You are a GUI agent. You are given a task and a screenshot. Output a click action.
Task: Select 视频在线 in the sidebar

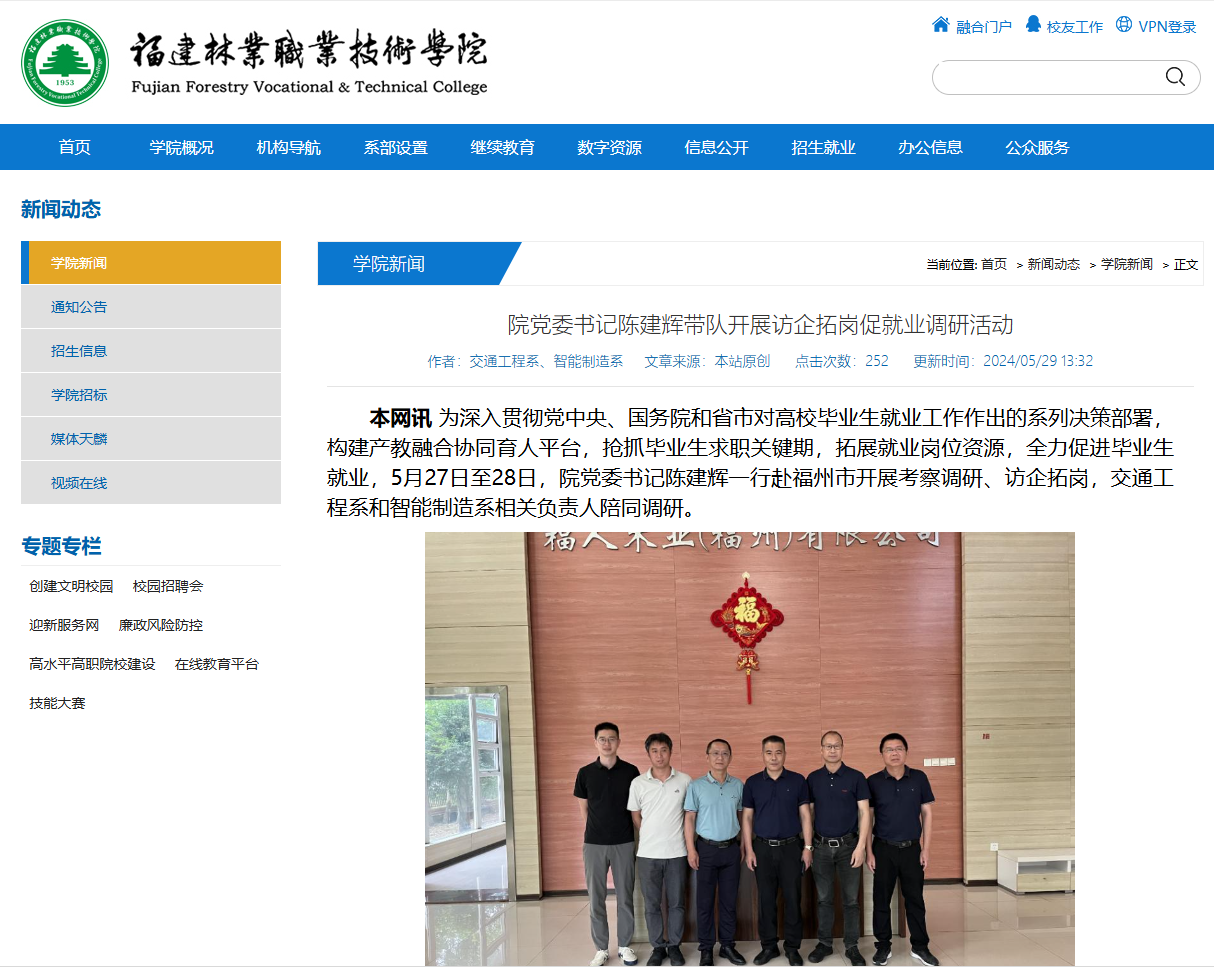click(151, 483)
